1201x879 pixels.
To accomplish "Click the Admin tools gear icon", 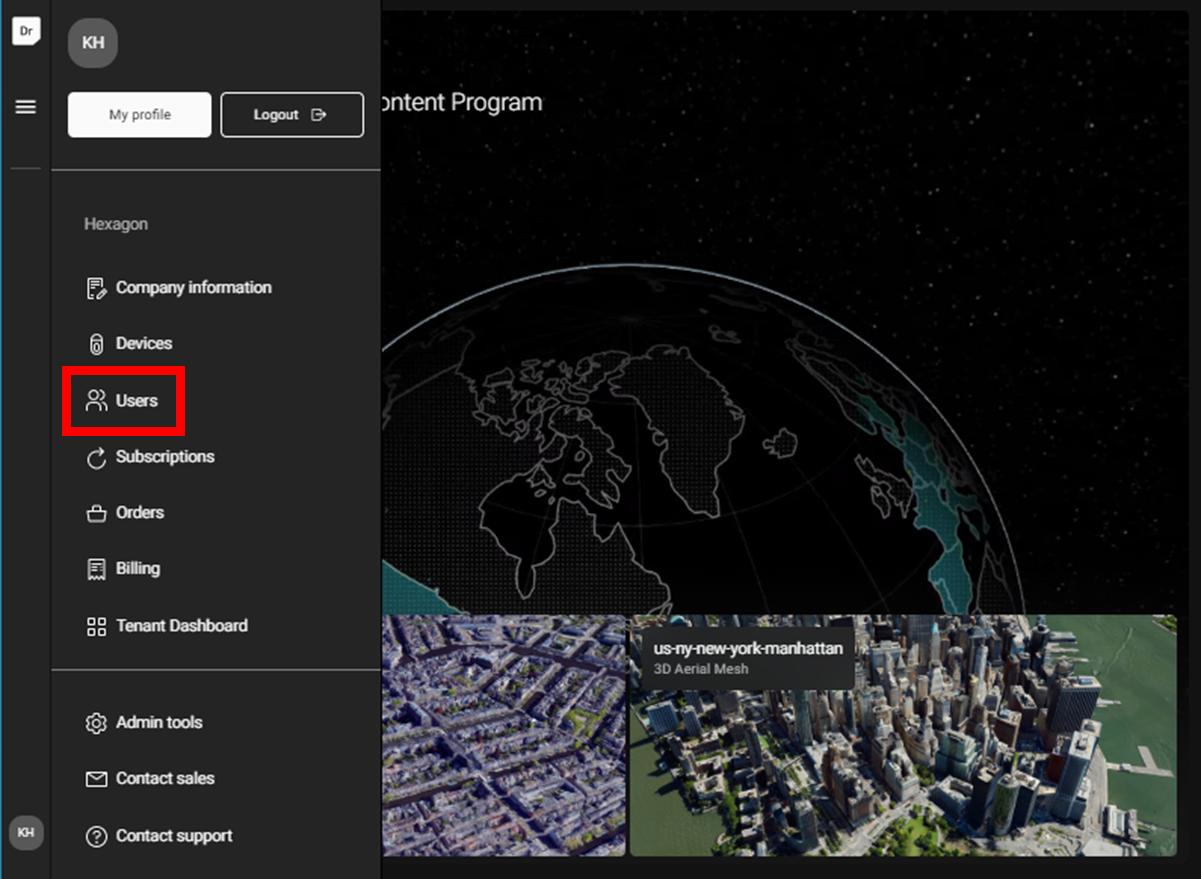I will [96, 723].
